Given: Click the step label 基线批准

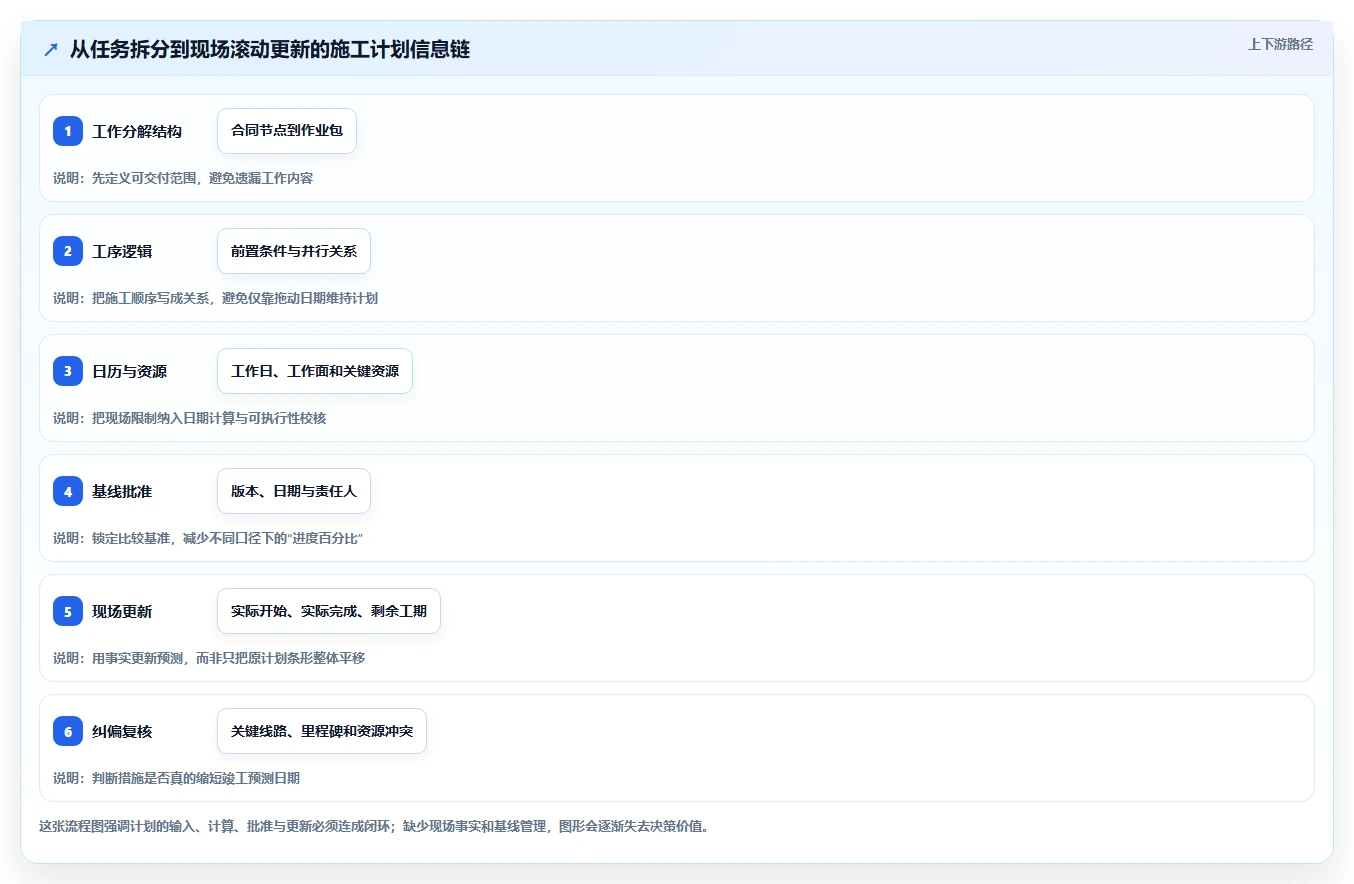Looking at the screenshot, I should [122, 491].
